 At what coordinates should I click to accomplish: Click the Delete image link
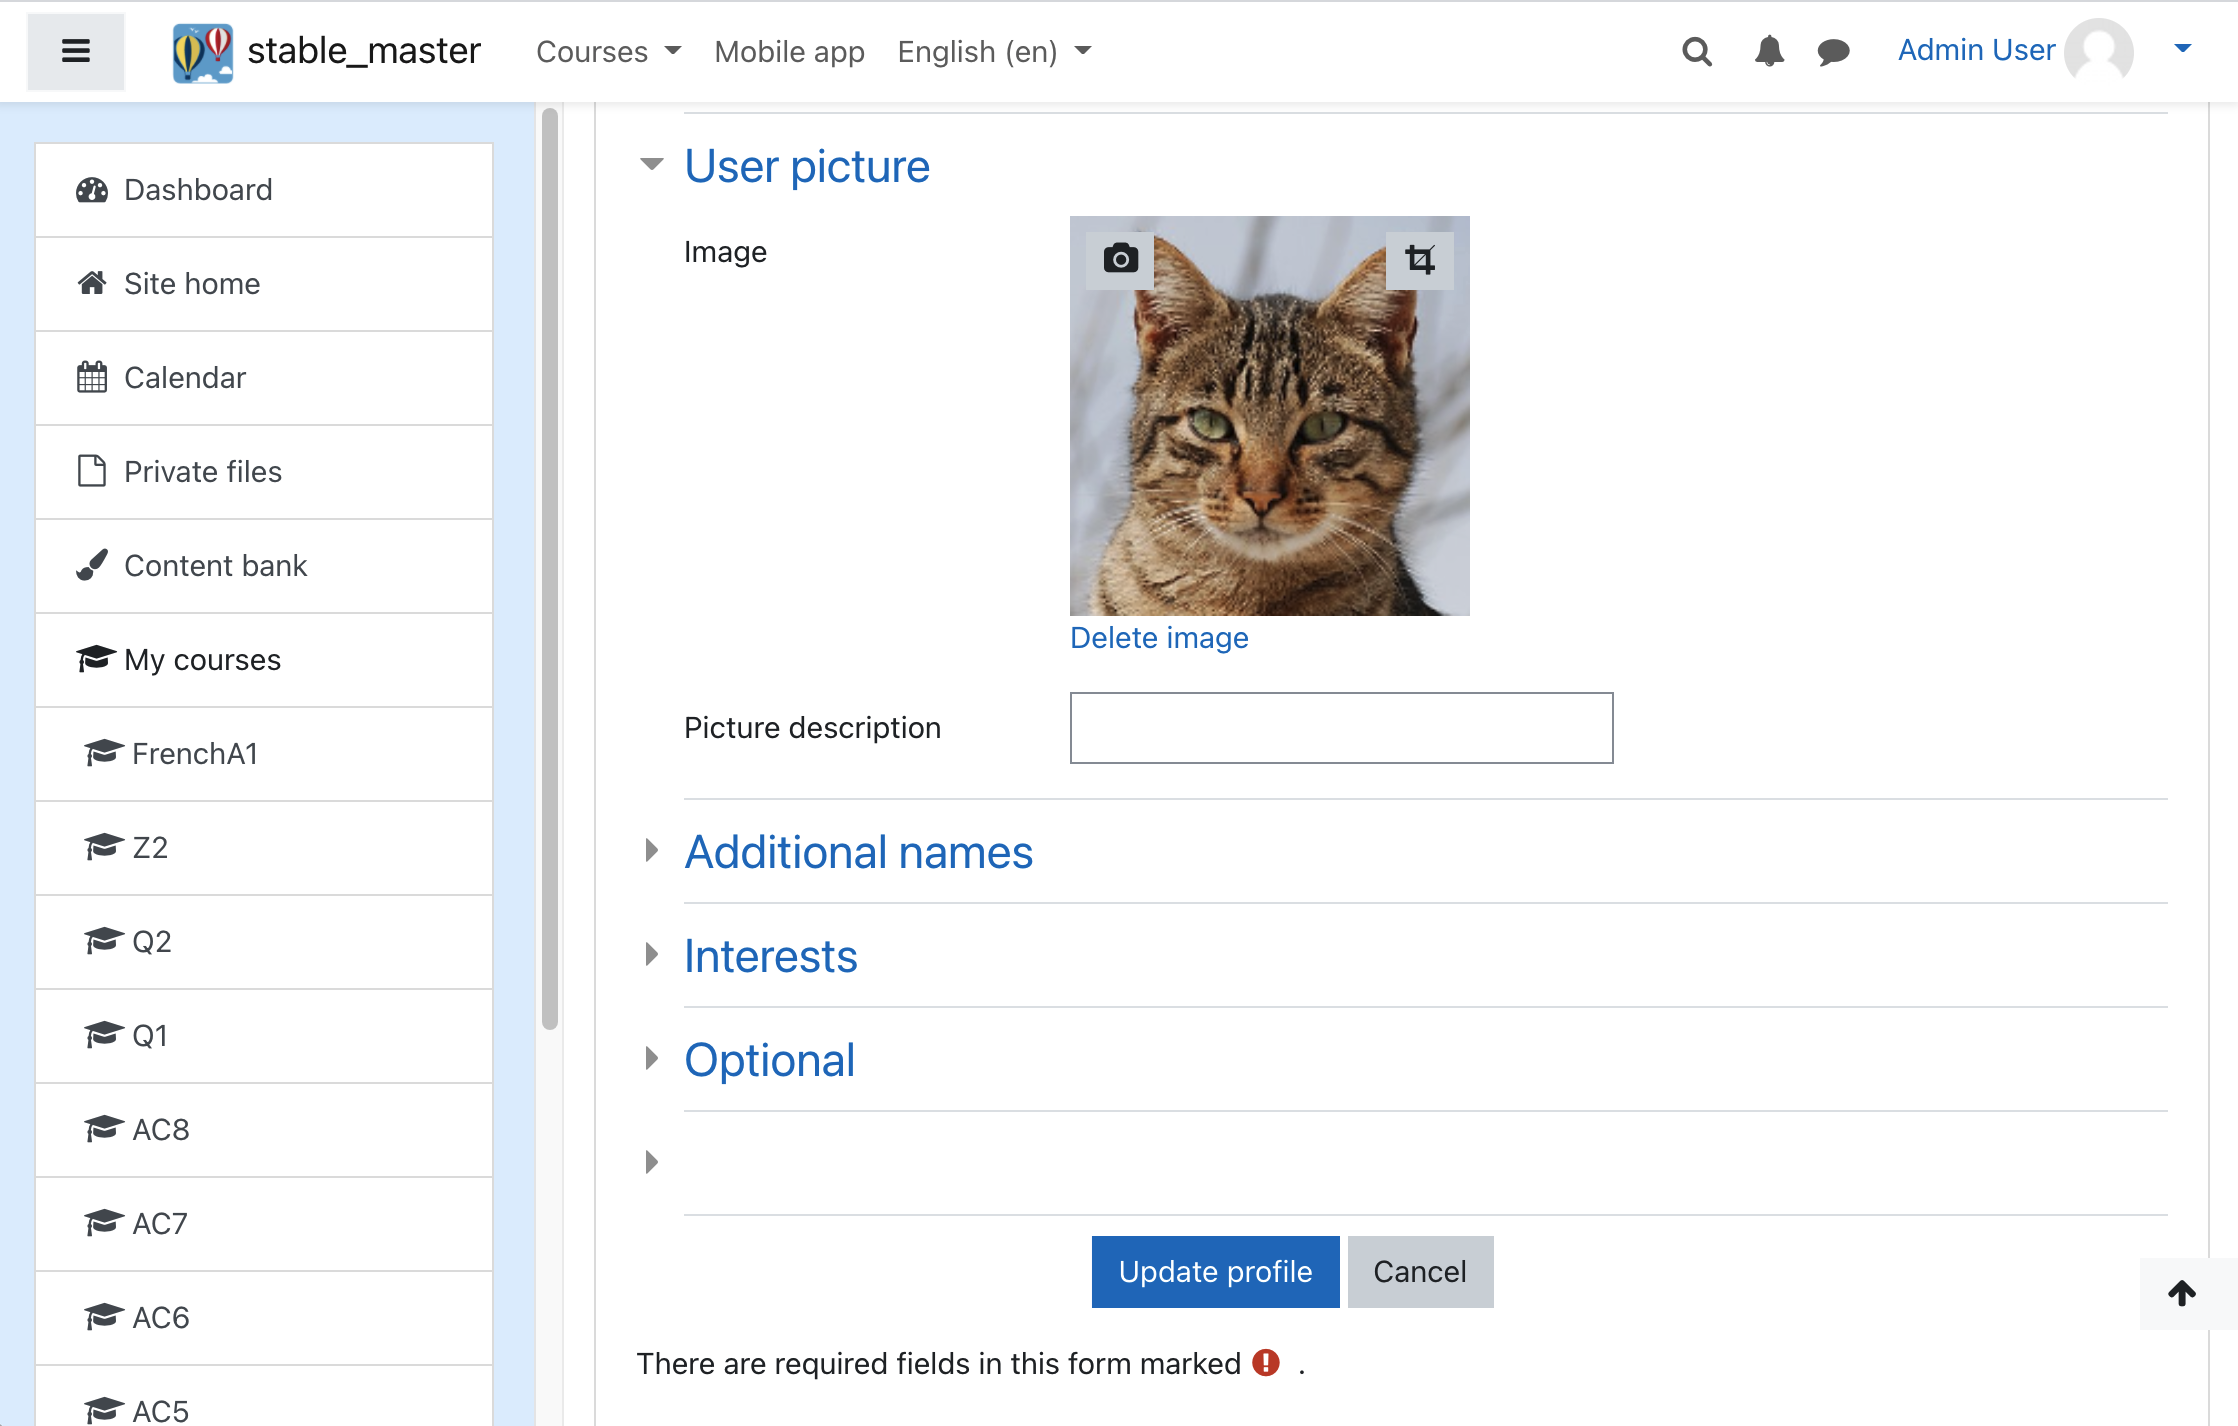tap(1159, 638)
